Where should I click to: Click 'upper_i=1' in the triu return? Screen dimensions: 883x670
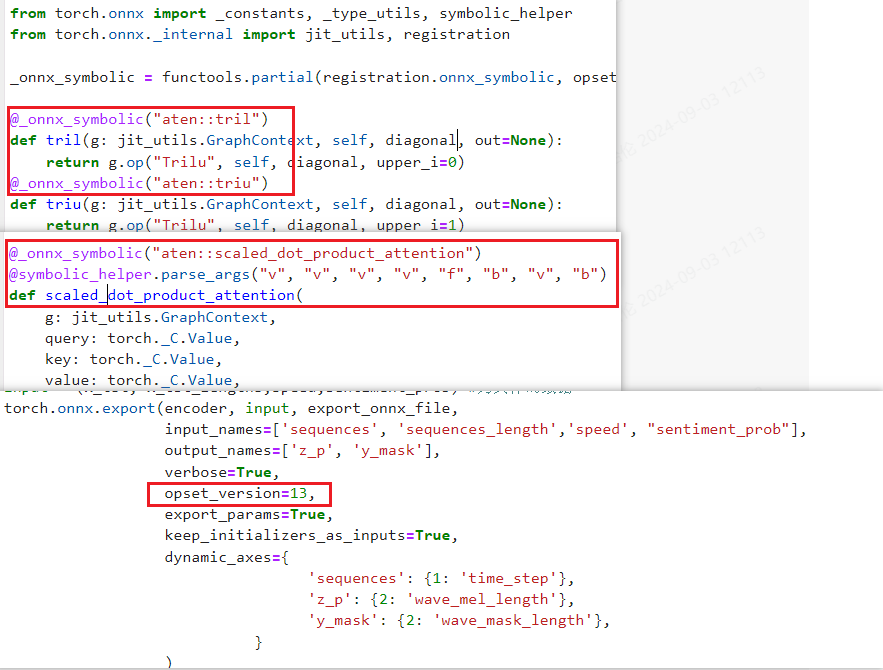pos(416,225)
